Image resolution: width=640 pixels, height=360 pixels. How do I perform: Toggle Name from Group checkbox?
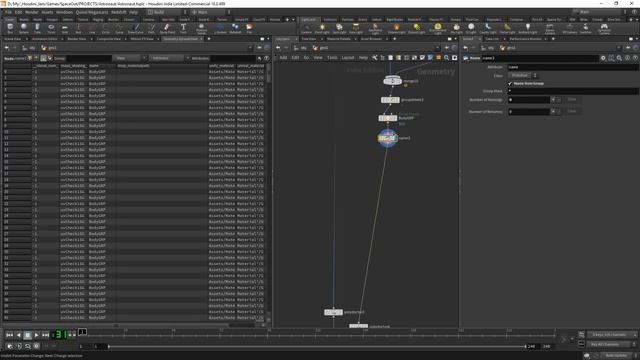(x=510, y=83)
